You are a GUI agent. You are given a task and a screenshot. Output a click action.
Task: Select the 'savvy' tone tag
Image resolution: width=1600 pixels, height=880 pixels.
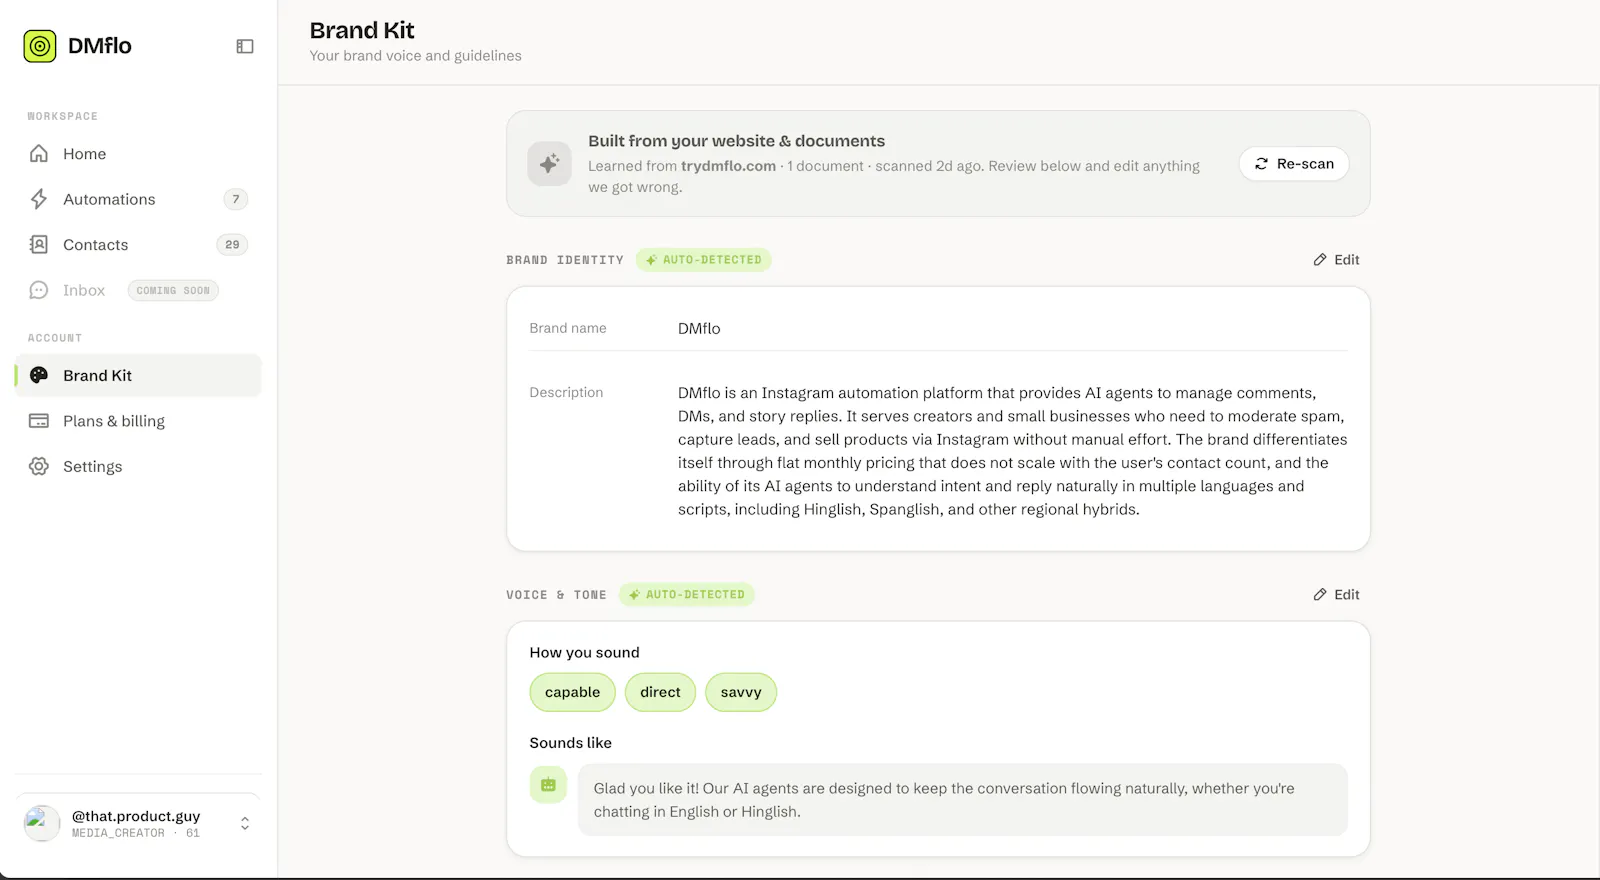(x=741, y=692)
